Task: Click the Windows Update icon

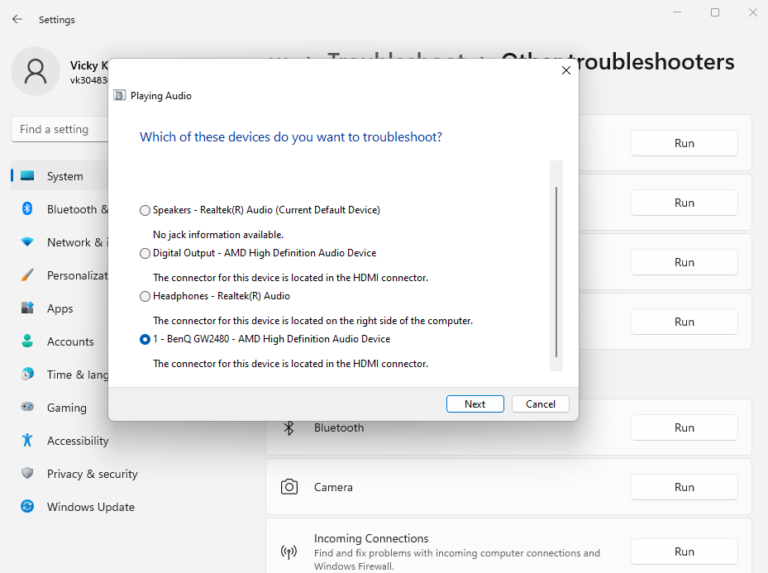Action: coord(27,507)
